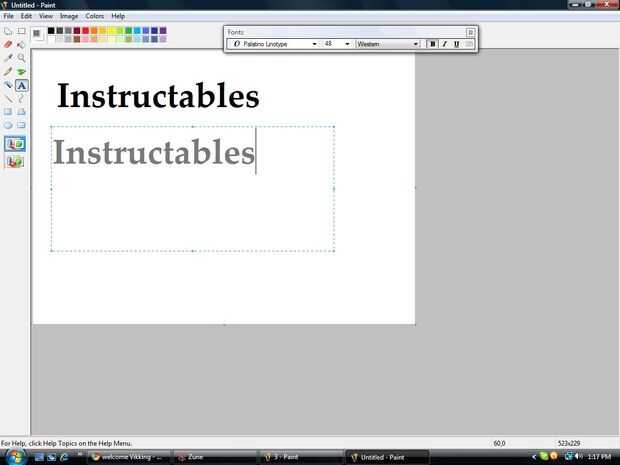Viewport: 620px width, 465px height.
Task: Open the File menu
Action: click(x=8, y=16)
